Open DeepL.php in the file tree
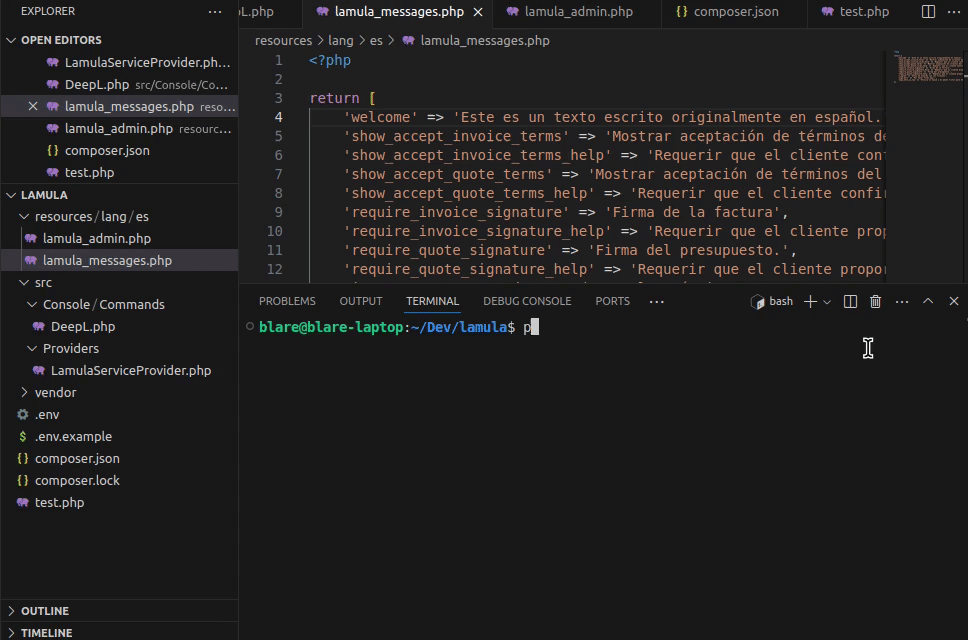This screenshot has height=640, width=968. 82,326
